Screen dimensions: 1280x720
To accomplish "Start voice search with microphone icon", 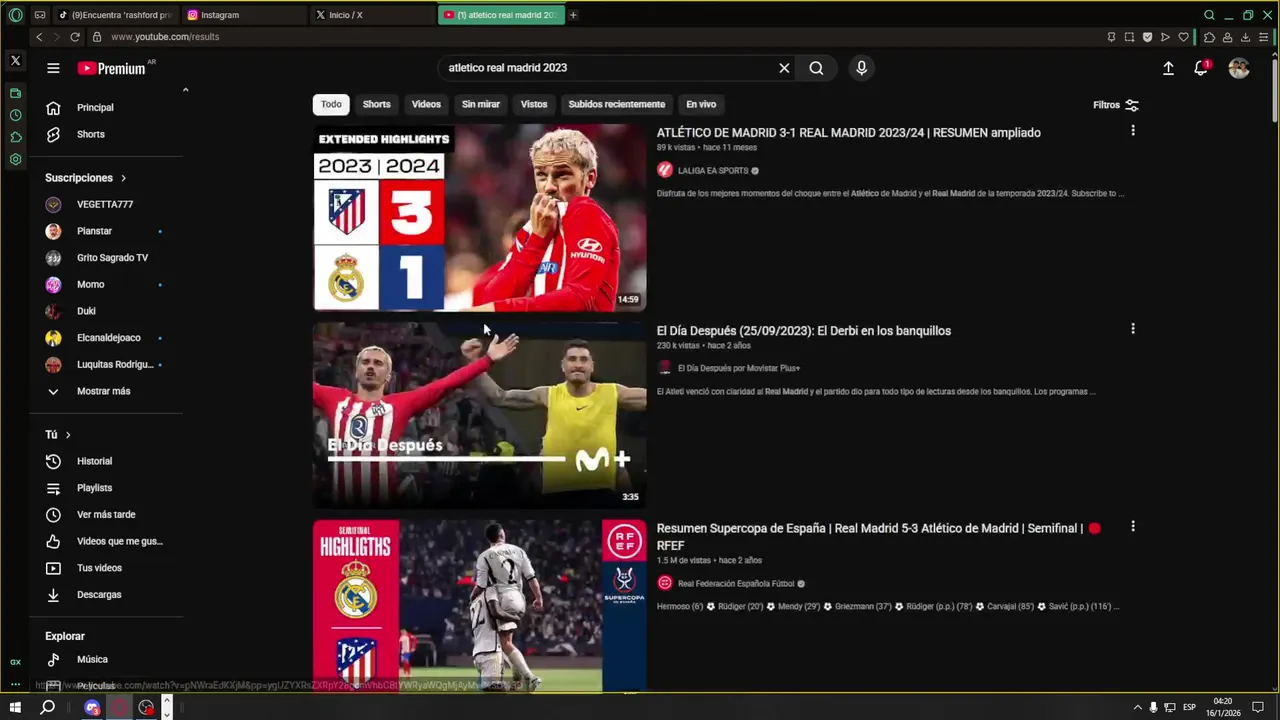I will (x=861, y=68).
